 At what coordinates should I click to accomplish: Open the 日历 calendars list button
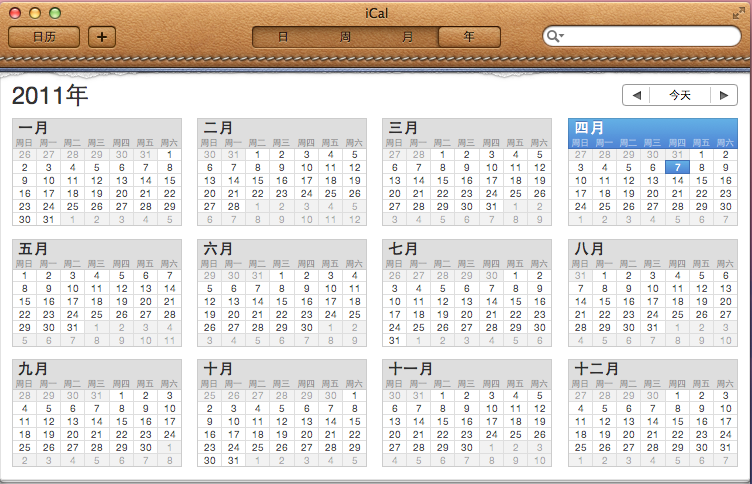(x=44, y=37)
